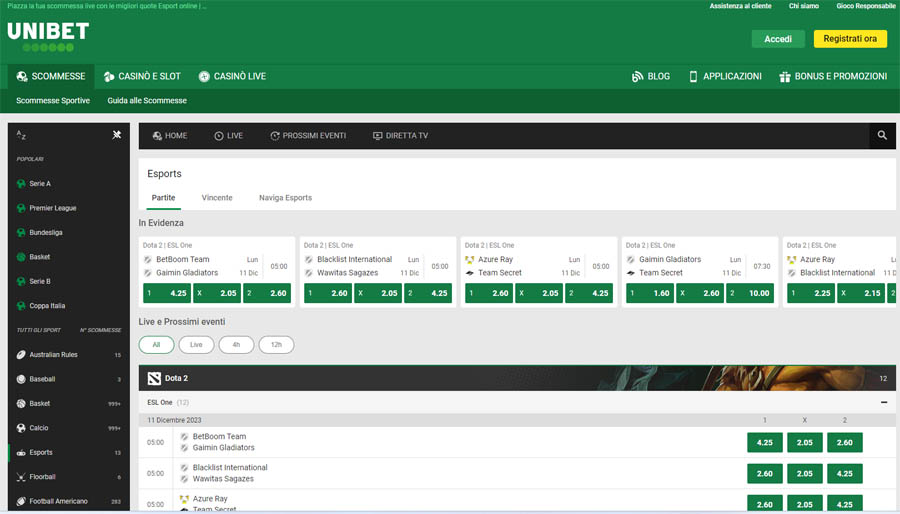Click the Serie B shield icon
This screenshot has height=514, width=900.
[x=21, y=282]
